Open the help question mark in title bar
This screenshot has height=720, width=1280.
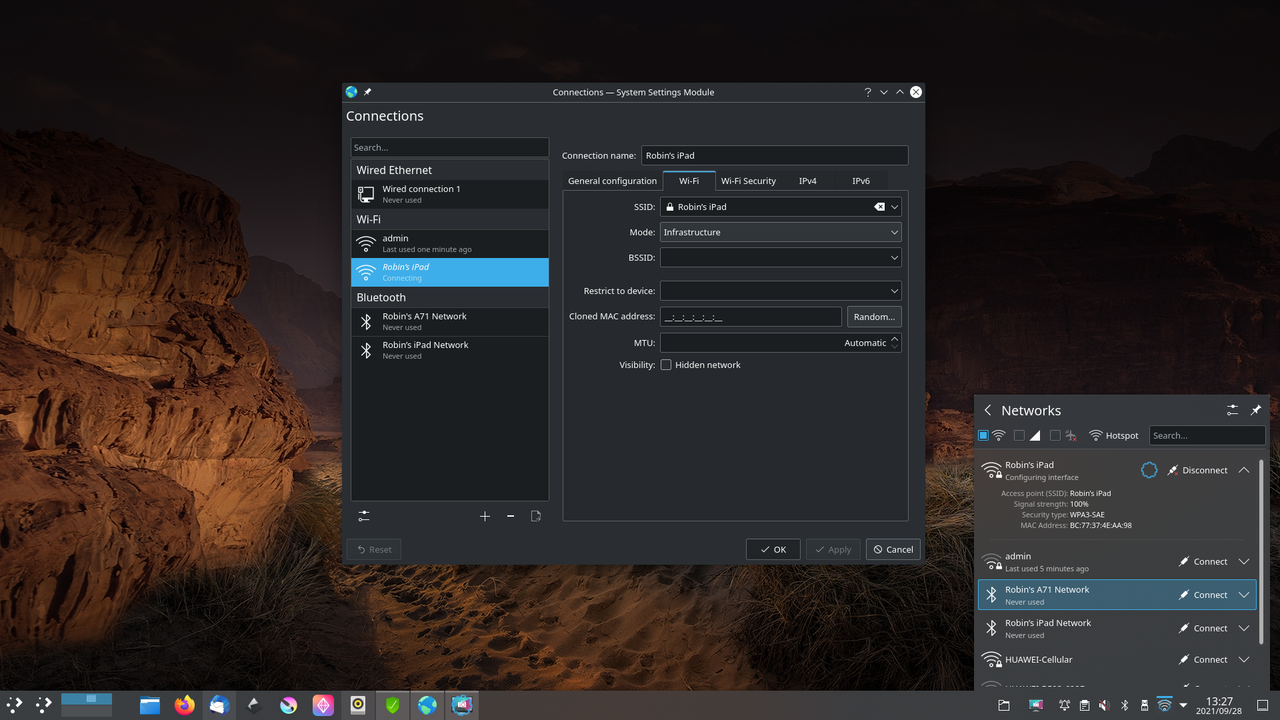point(867,92)
